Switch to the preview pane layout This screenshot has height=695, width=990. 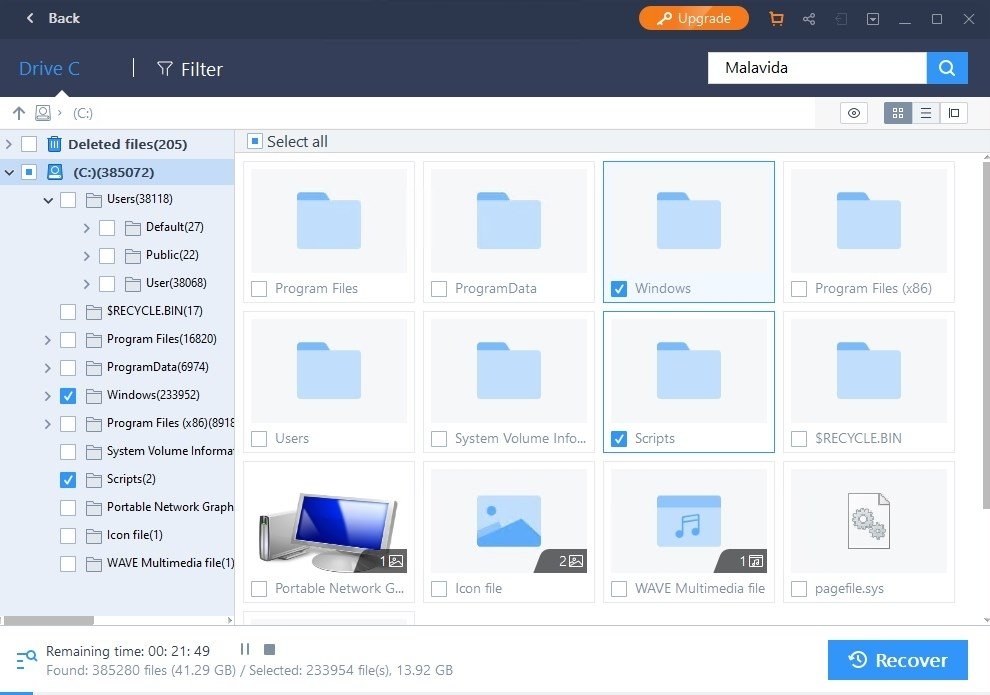[x=952, y=113]
